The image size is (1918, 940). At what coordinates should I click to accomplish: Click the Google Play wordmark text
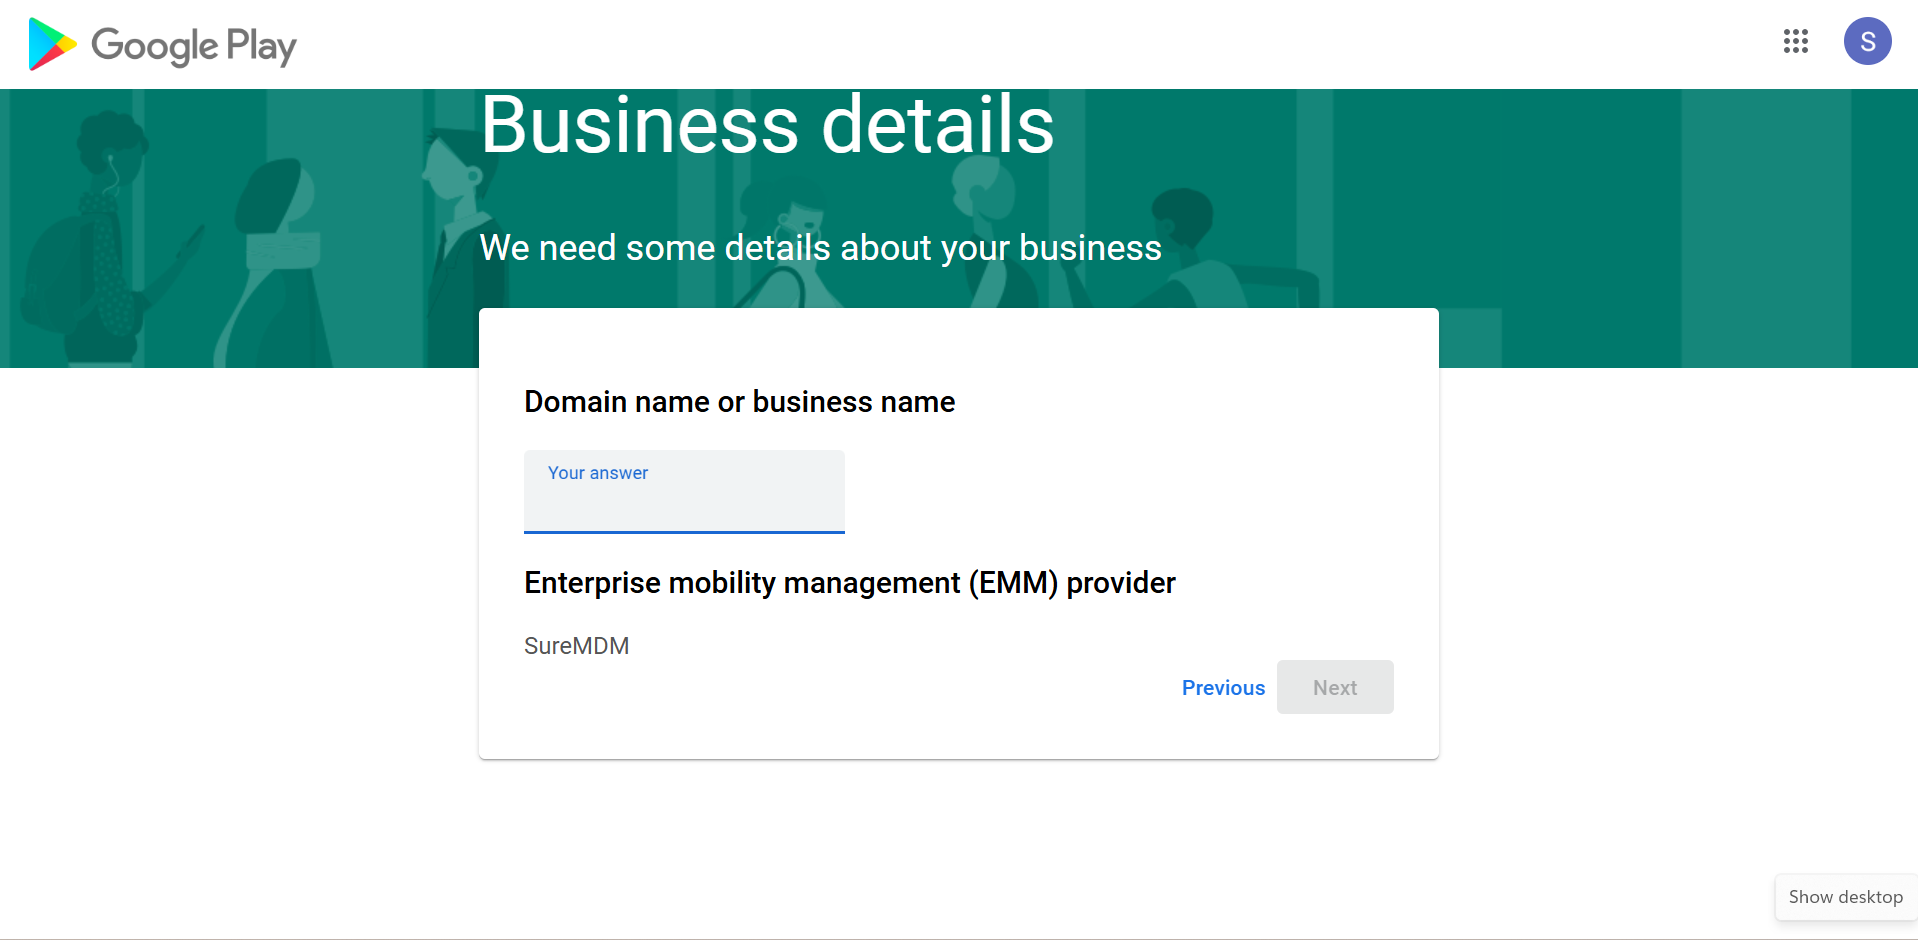pyautogui.click(x=194, y=46)
